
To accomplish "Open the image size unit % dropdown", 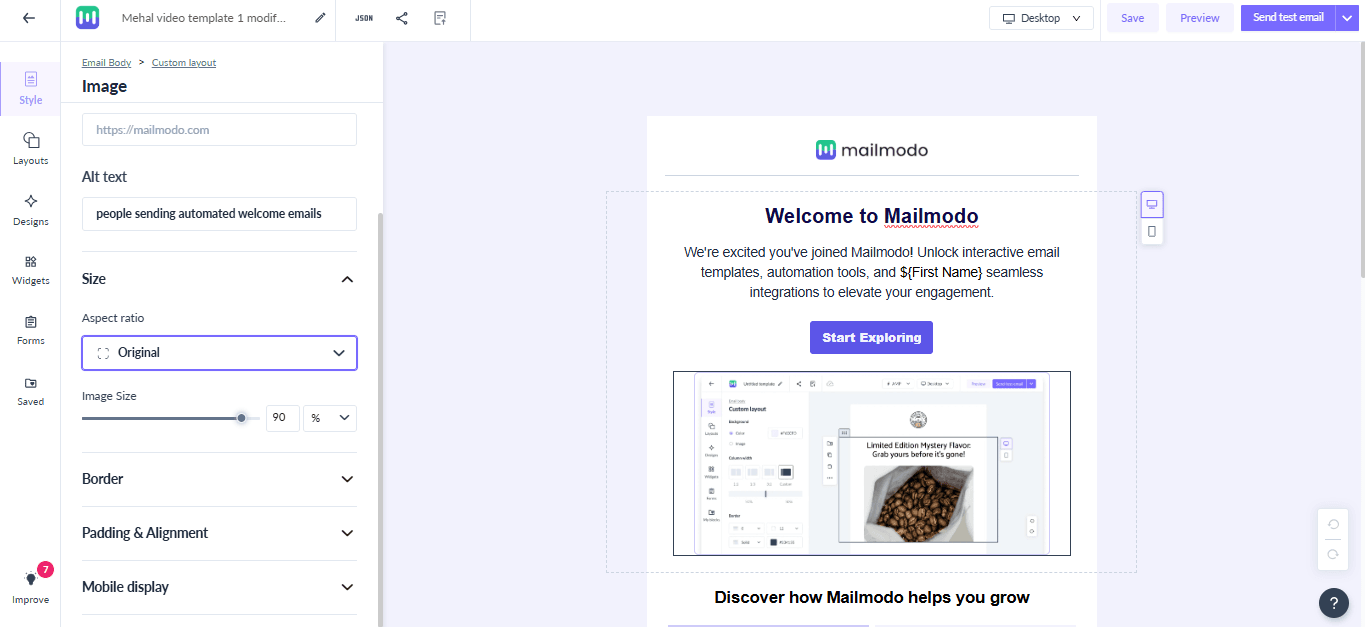I will (330, 418).
